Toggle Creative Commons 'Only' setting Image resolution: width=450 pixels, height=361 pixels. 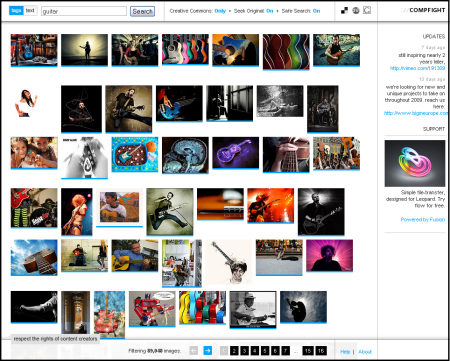[220, 11]
